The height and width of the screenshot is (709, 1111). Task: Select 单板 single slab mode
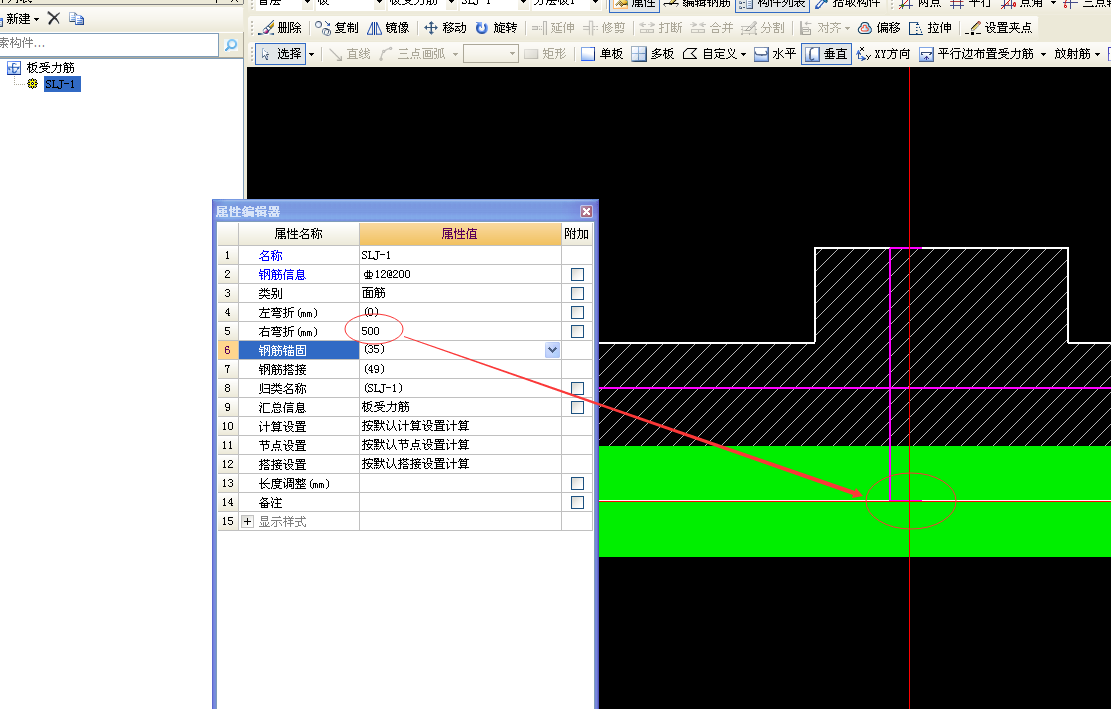tap(602, 54)
